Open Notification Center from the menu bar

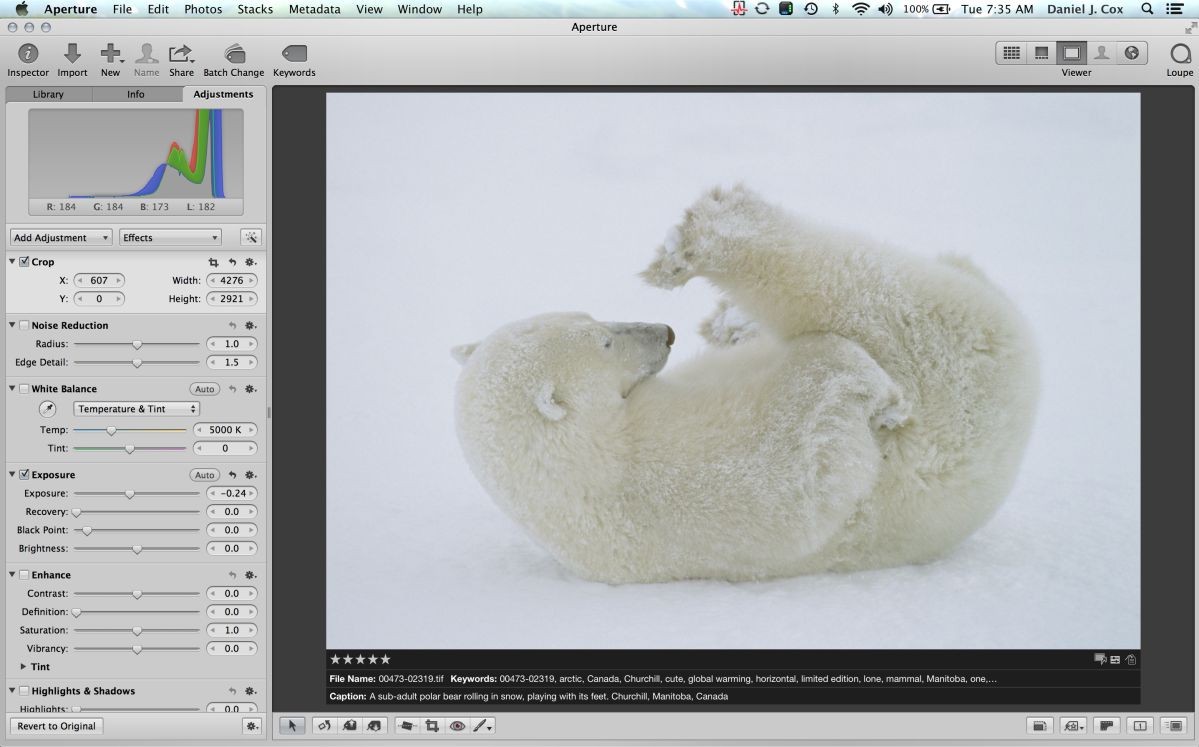click(x=1175, y=9)
